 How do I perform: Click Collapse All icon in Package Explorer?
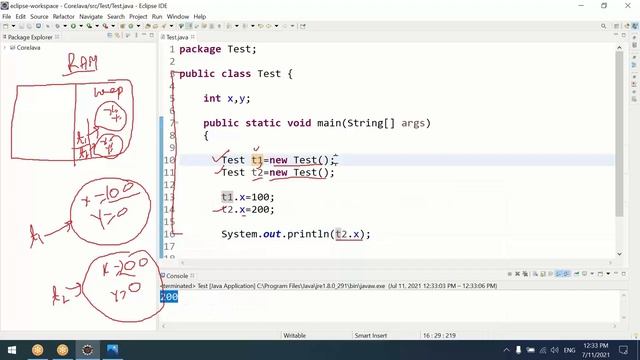tap(110, 36)
